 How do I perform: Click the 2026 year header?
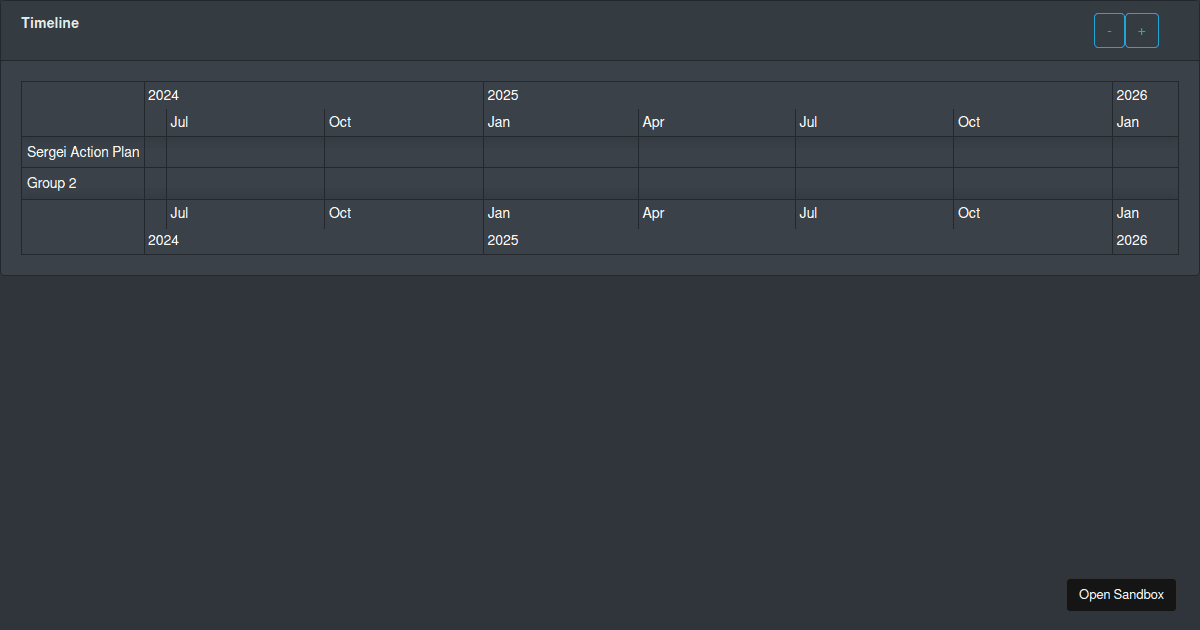[x=1132, y=95]
